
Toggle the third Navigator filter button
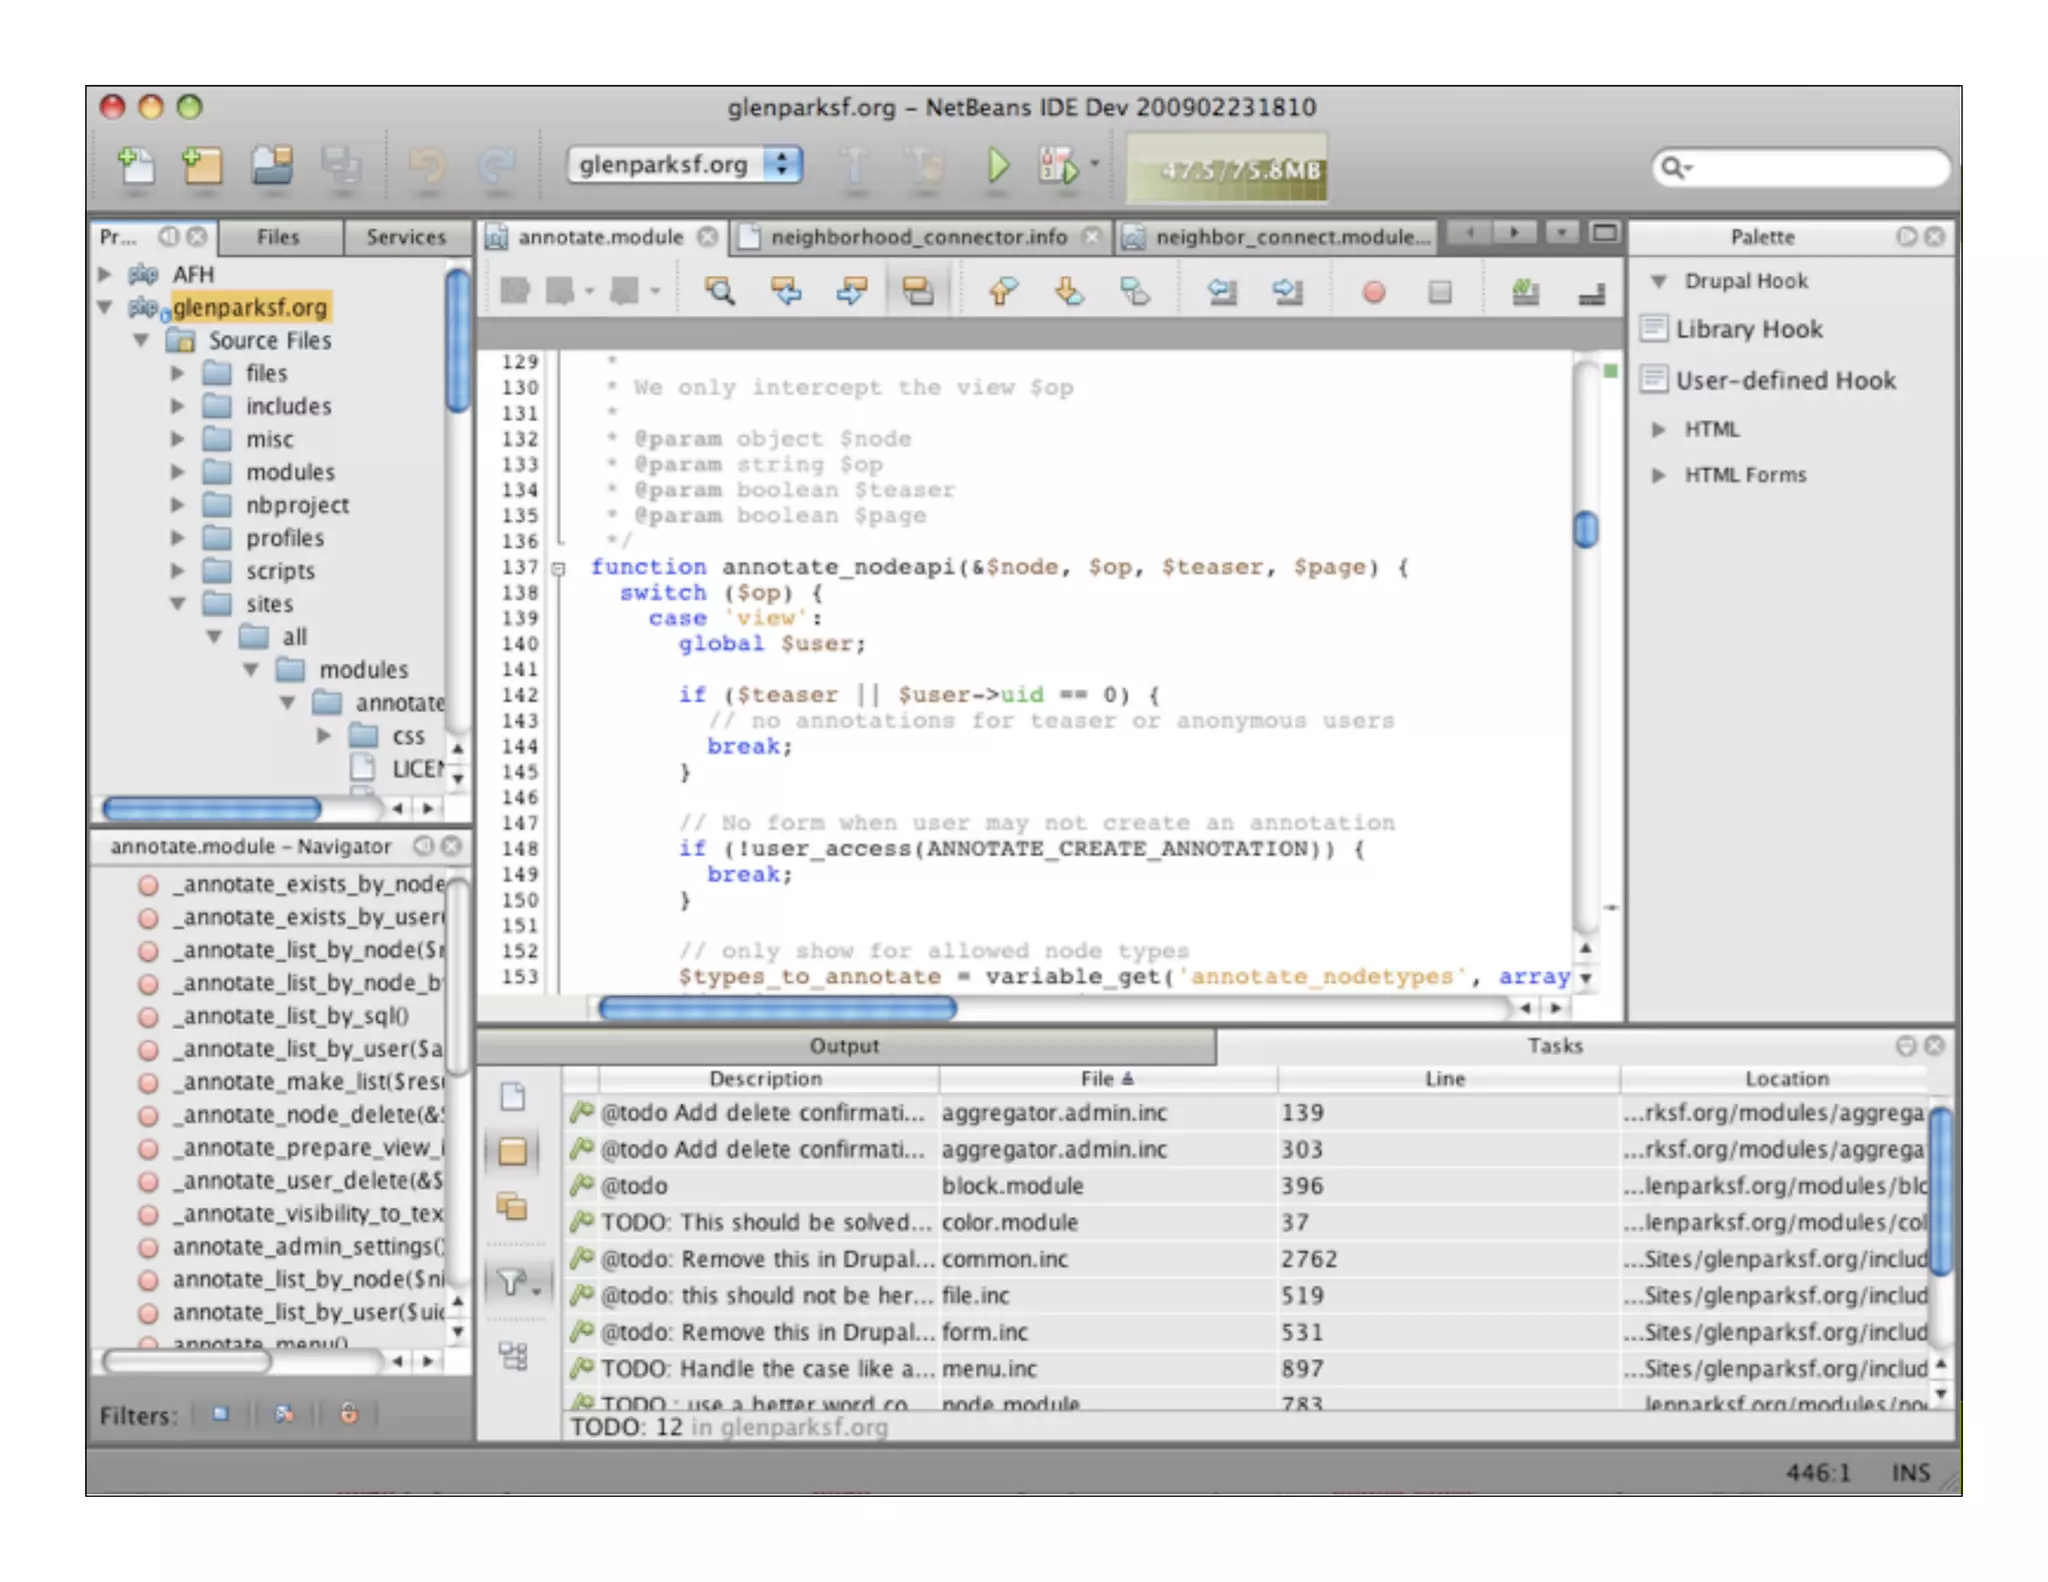click(x=348, y=1414)
